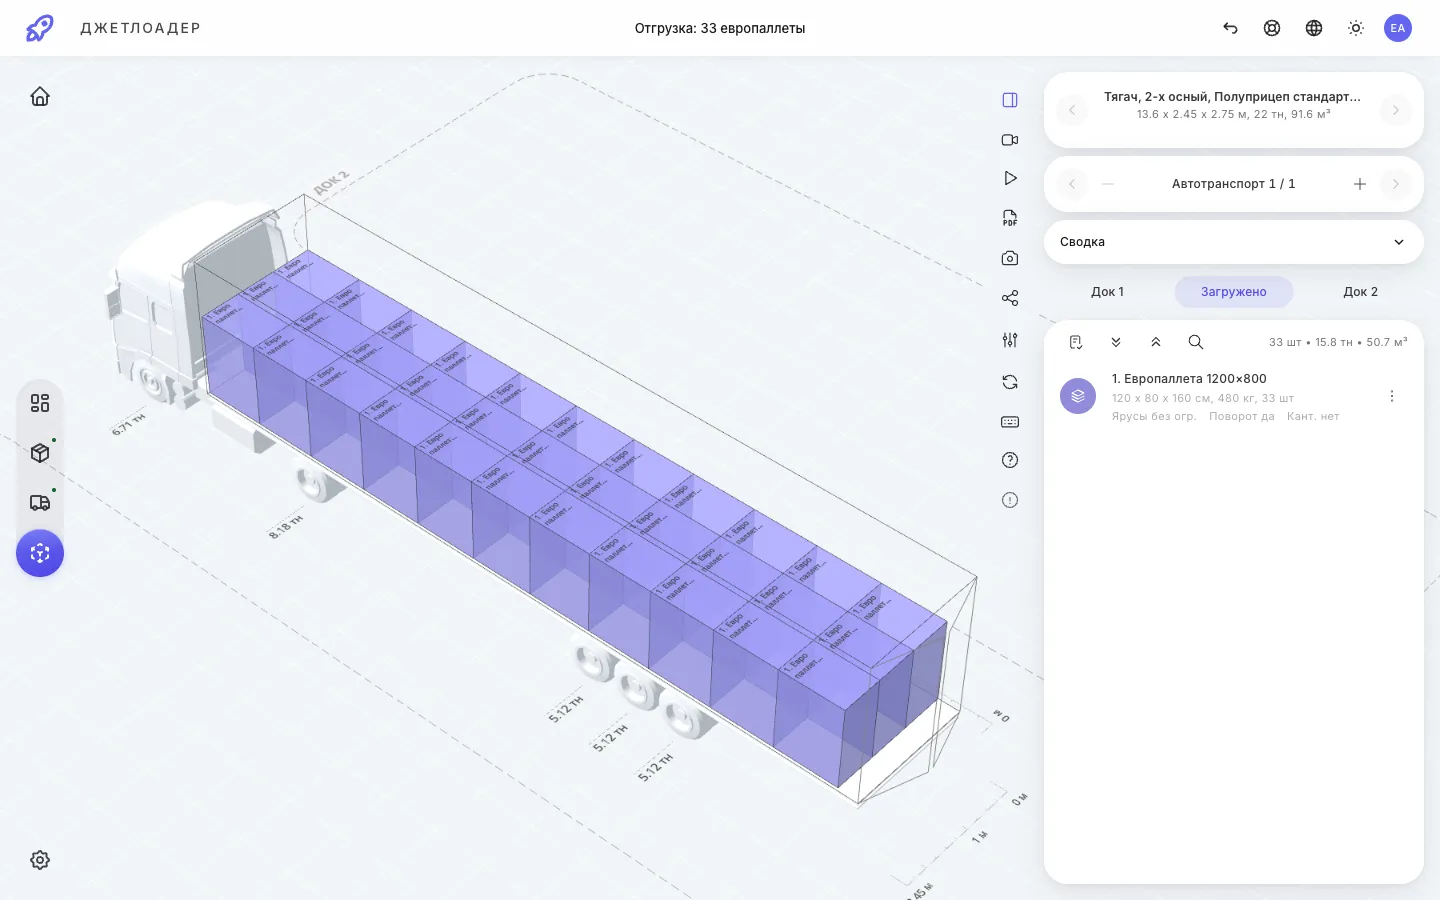Click the undo back arrow in header

point(1230,28)
